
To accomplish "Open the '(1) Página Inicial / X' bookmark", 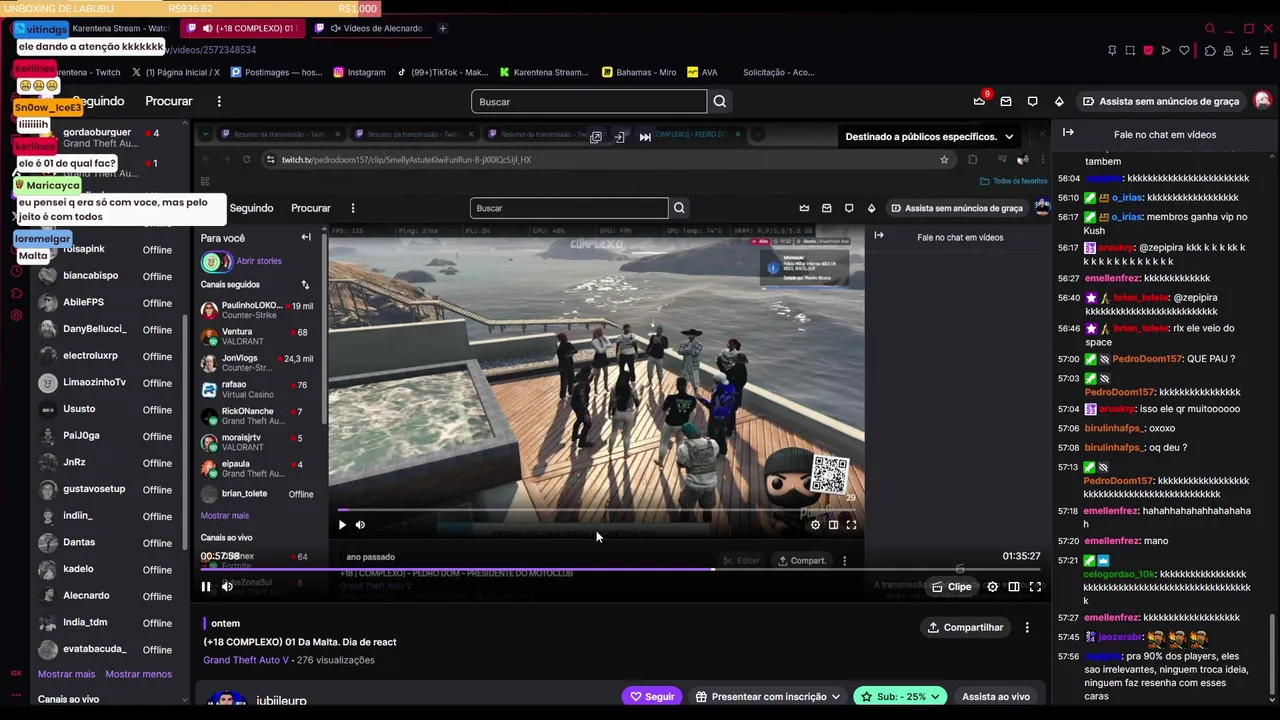I will coord(175,72).
